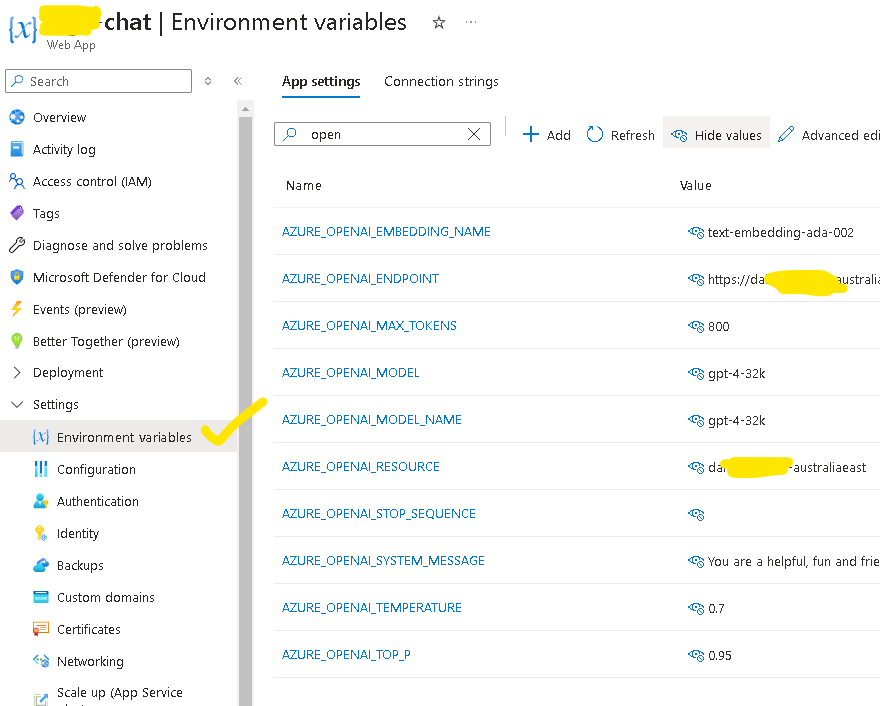The width and height of the screenshot is (880, 706).
Task: Click the Authentication person icon
Action: tap(41, 501)
